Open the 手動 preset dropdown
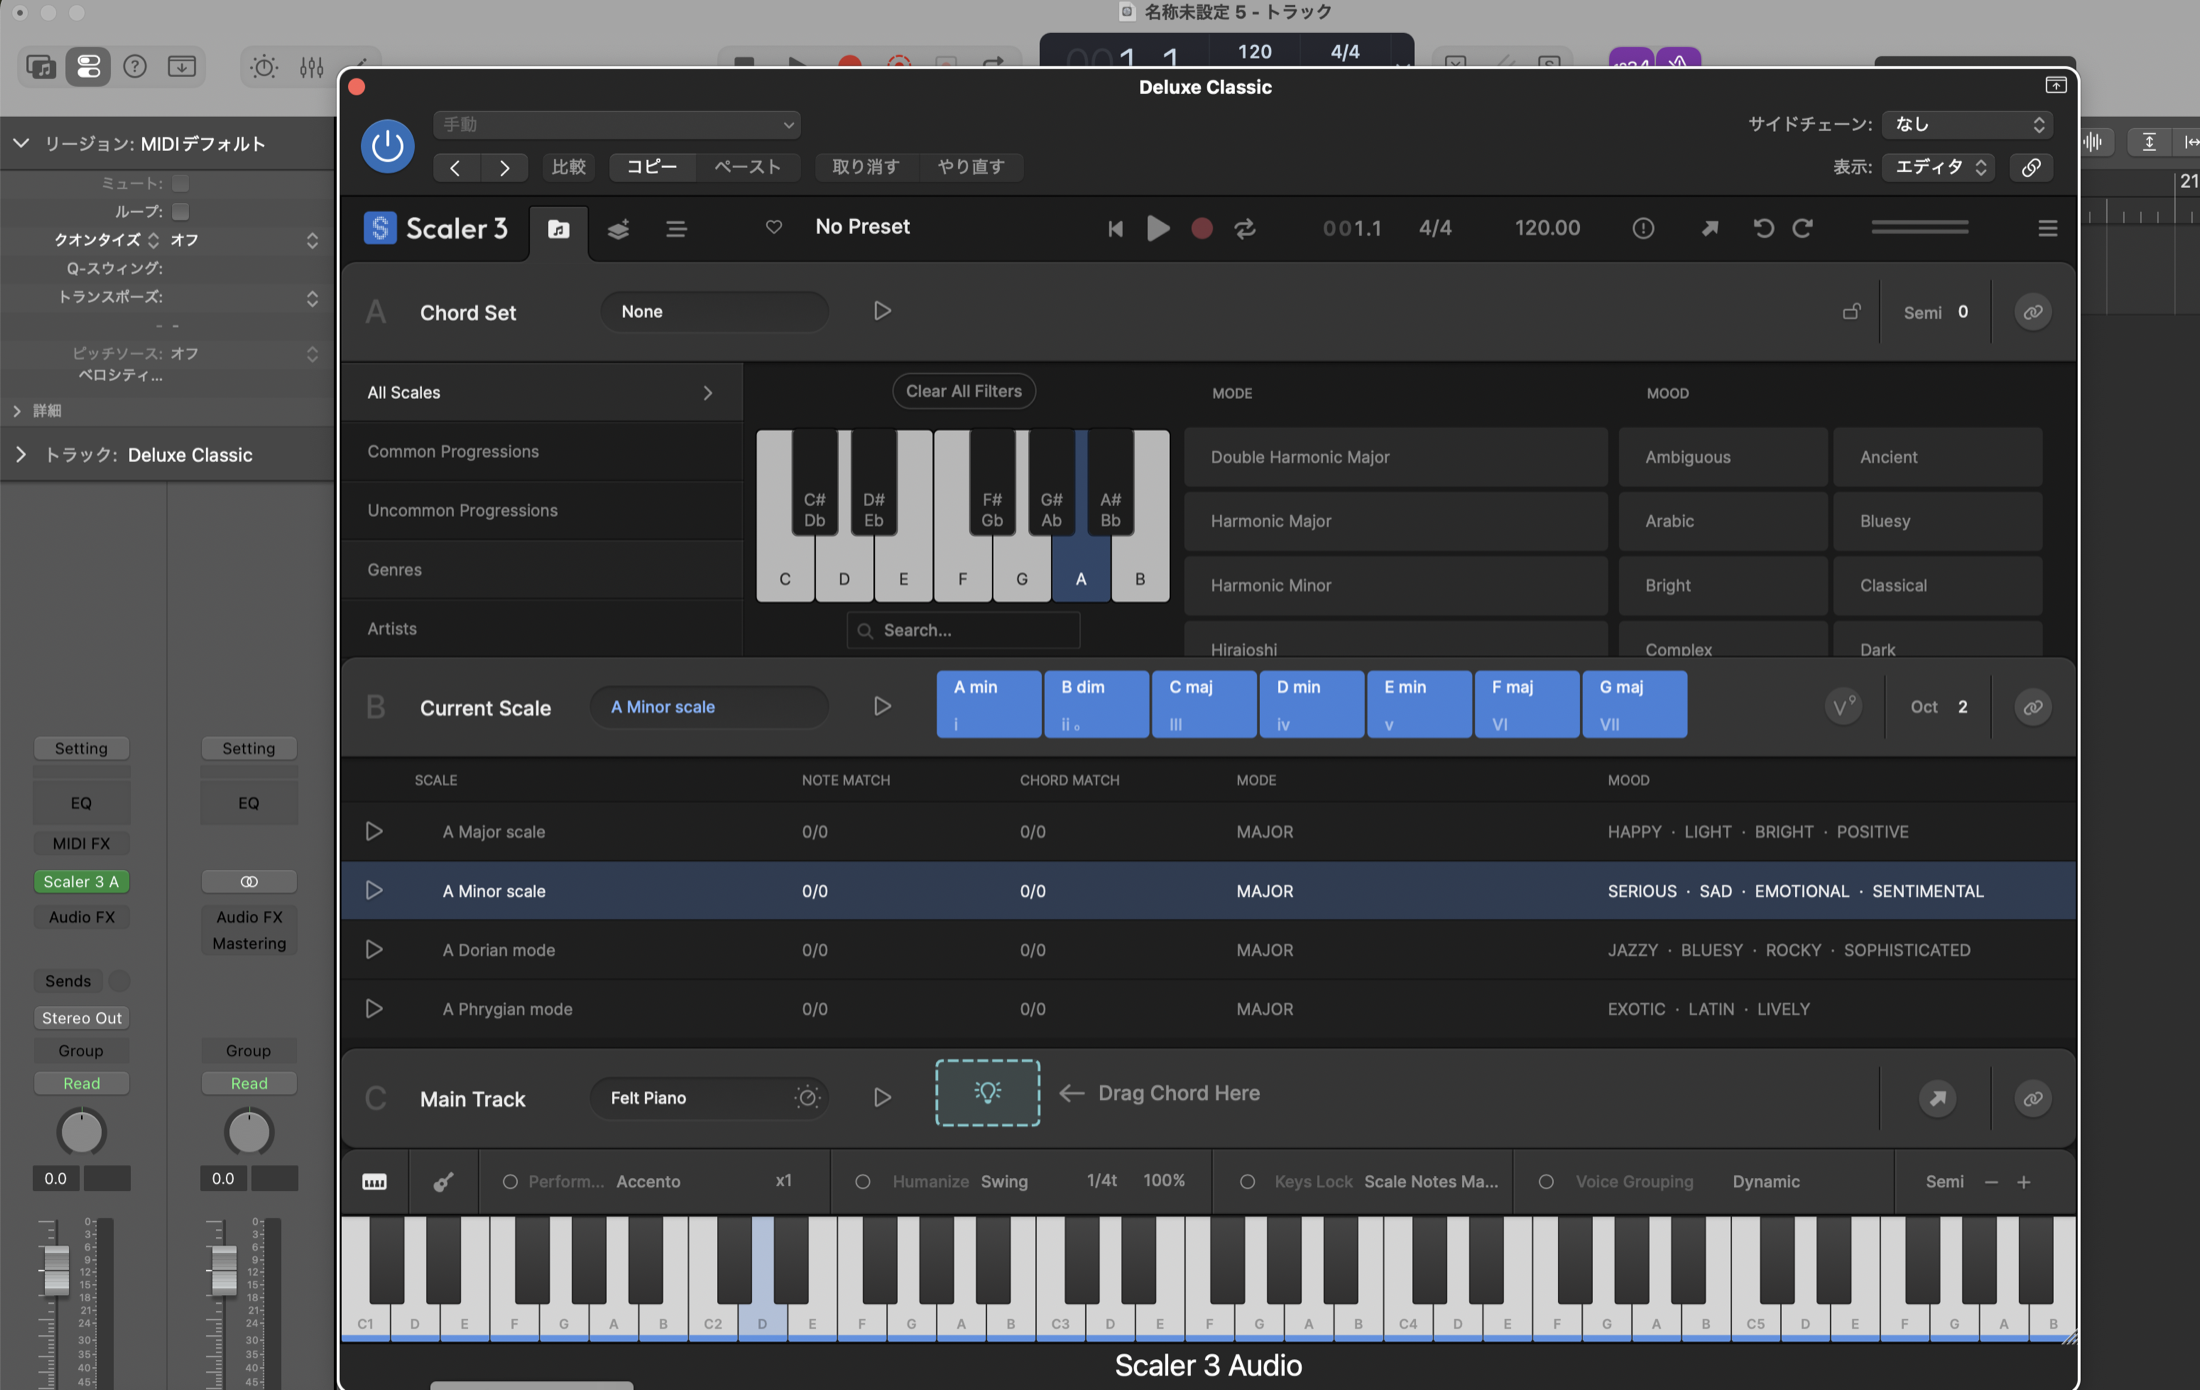 coord(617,124)
